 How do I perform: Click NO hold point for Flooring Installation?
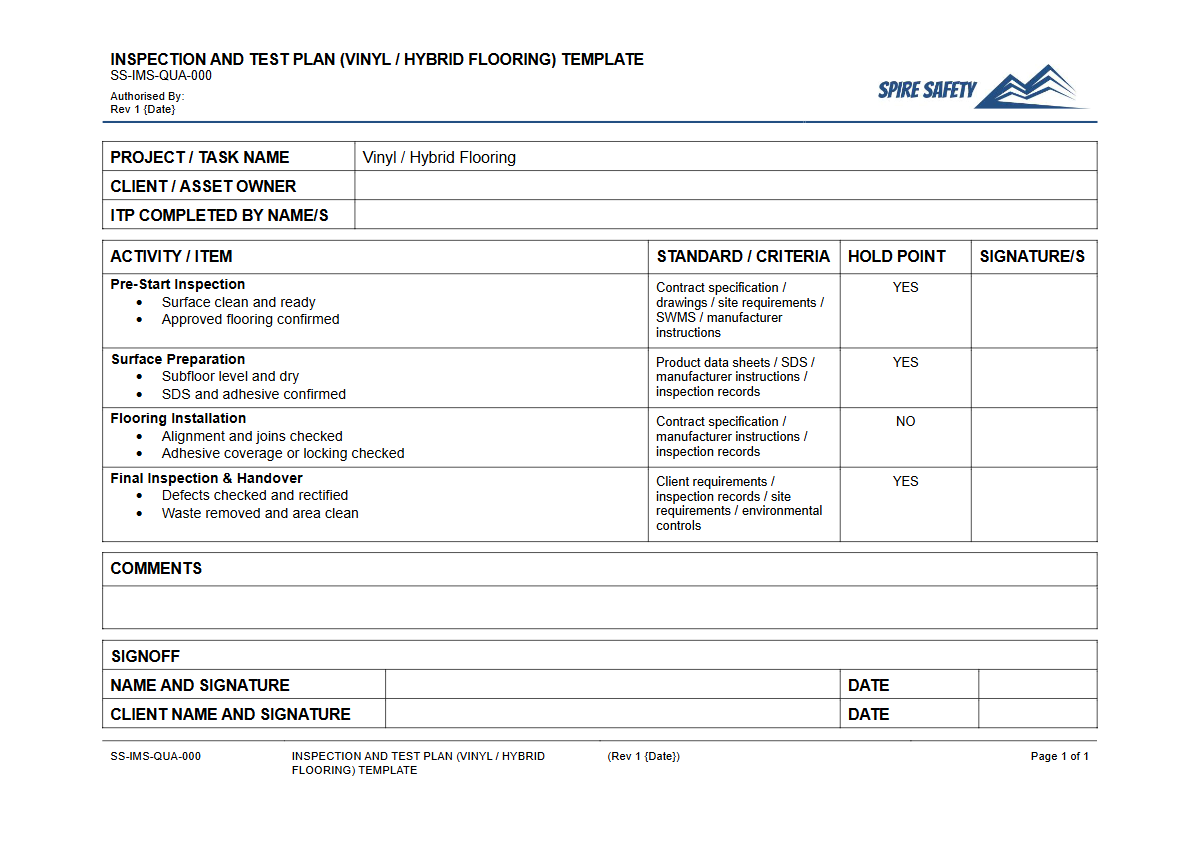[x=906, y=421]
